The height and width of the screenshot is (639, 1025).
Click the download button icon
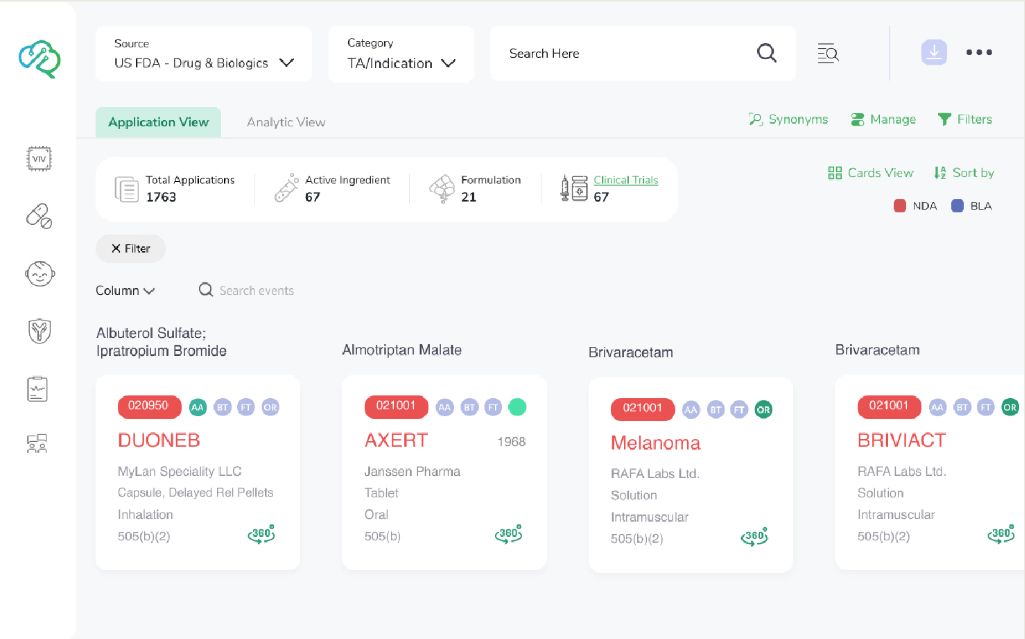933,52
